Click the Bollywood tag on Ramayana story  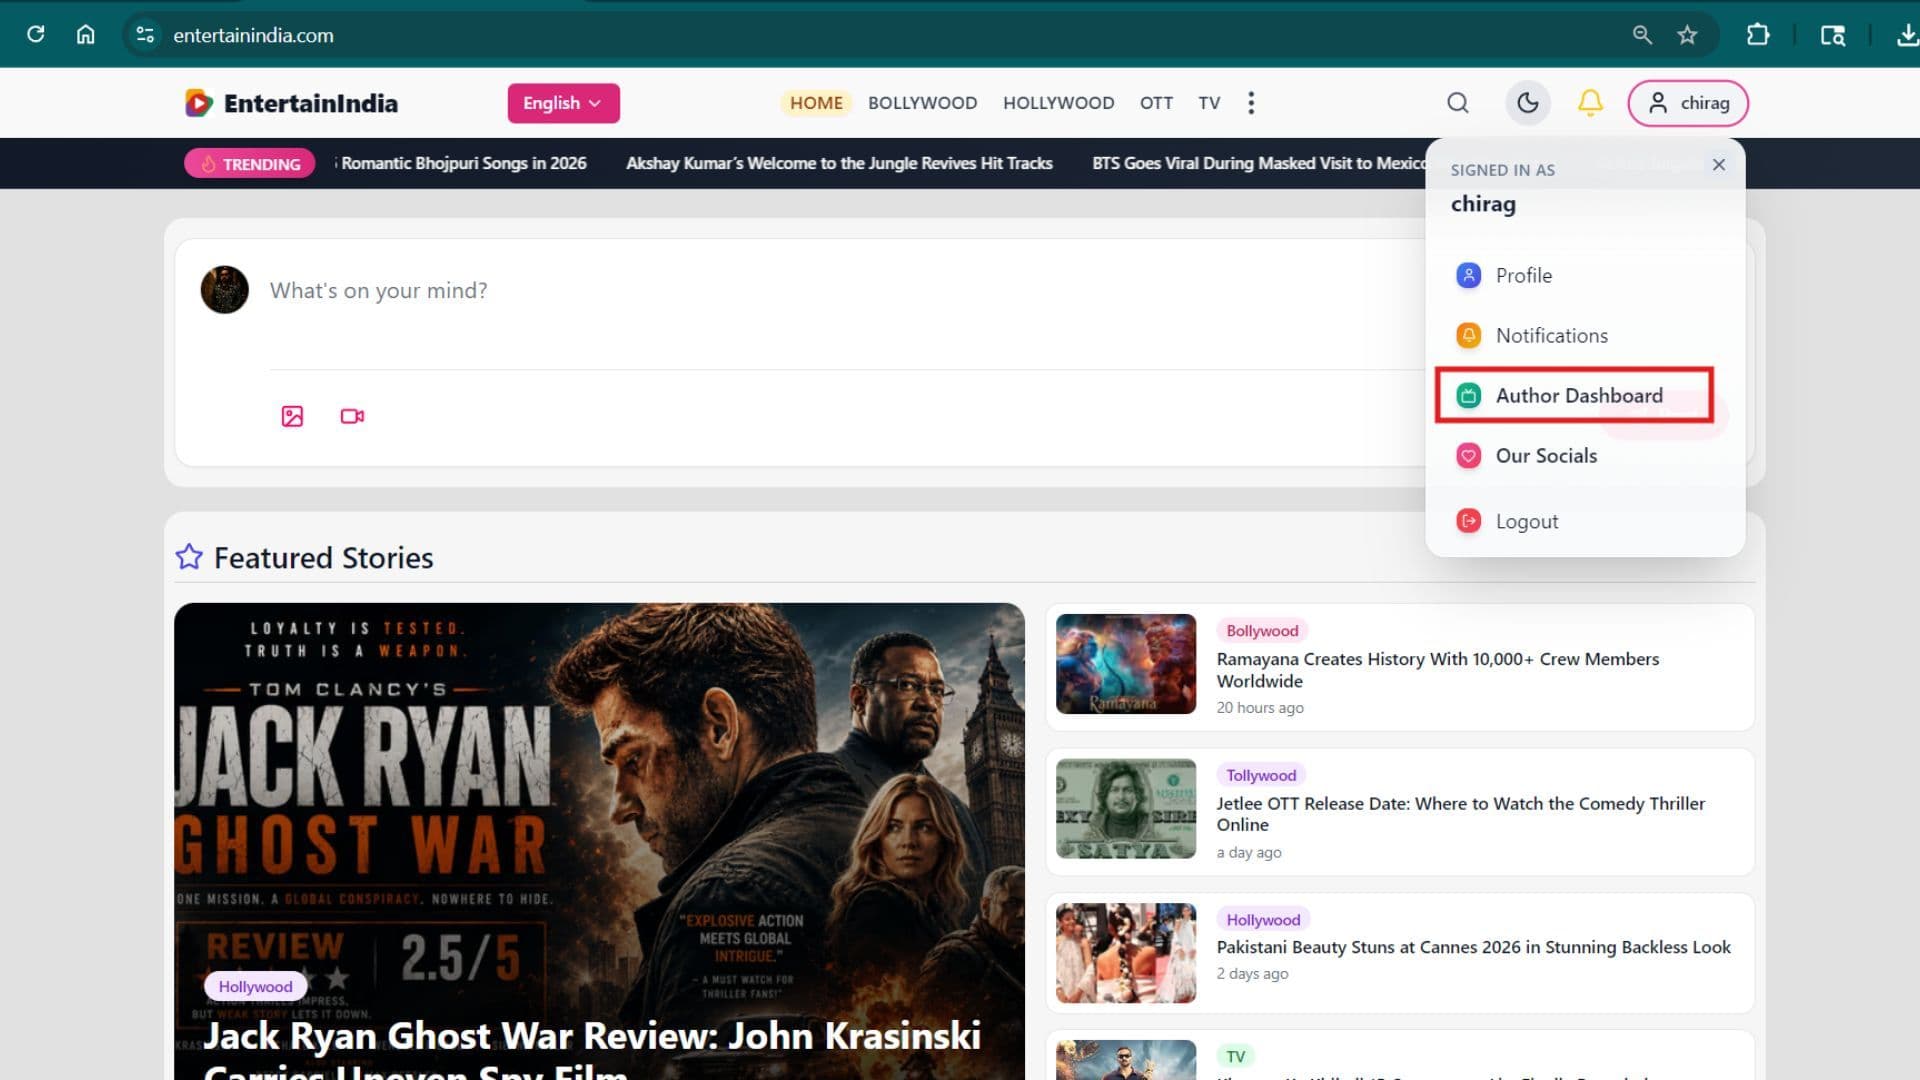[x=1262, y=631]
